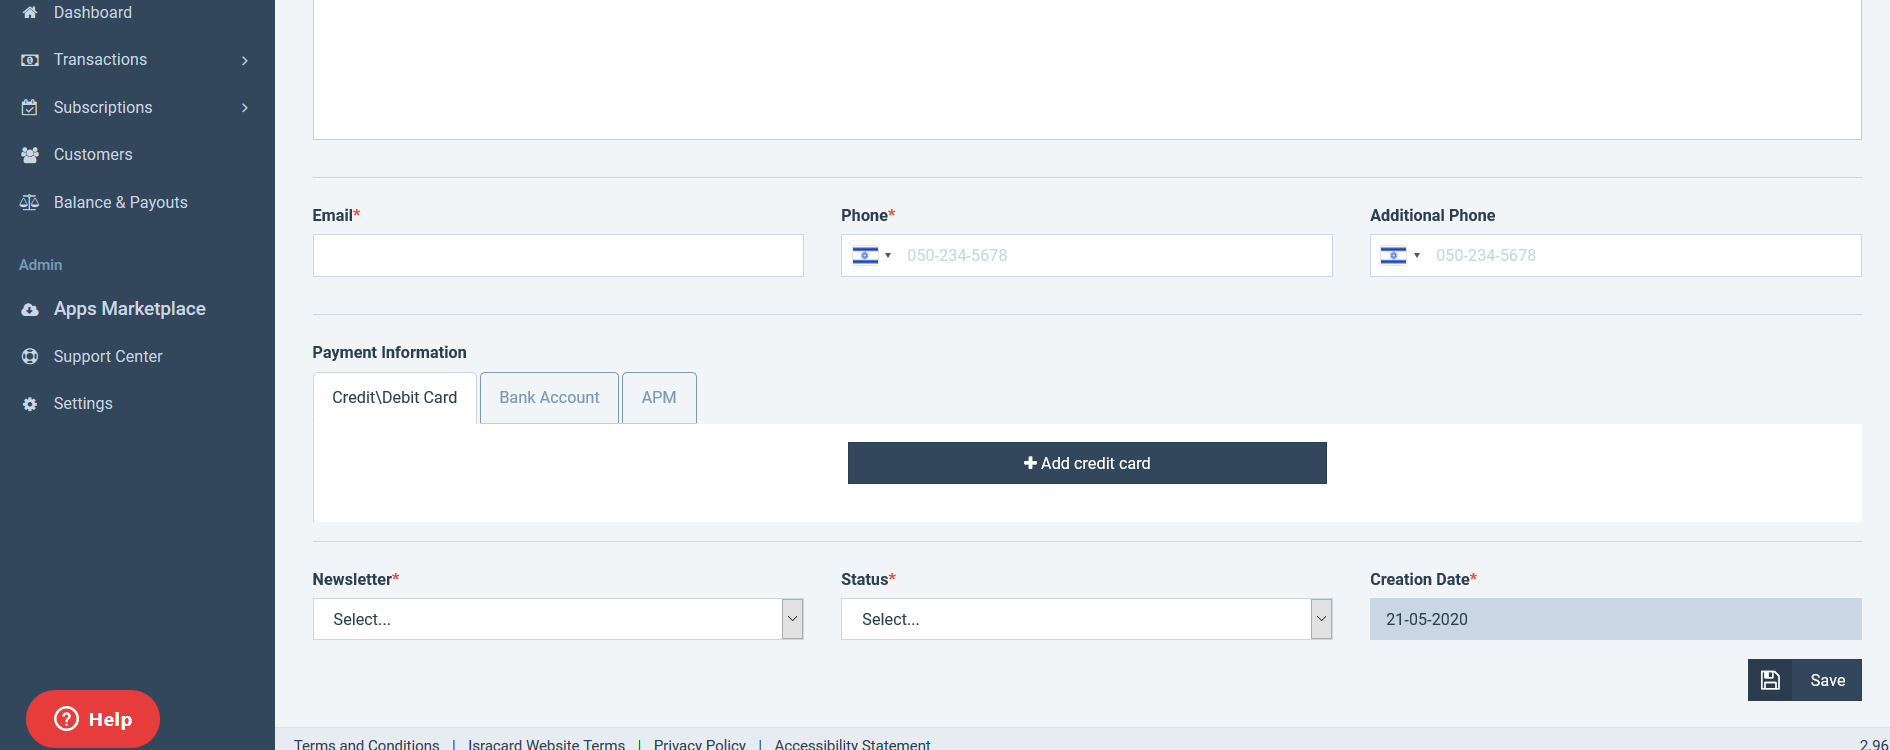Open the Privacy Policy footer link
Screen dimensions: 1890x750
click(x=699, y=743)
